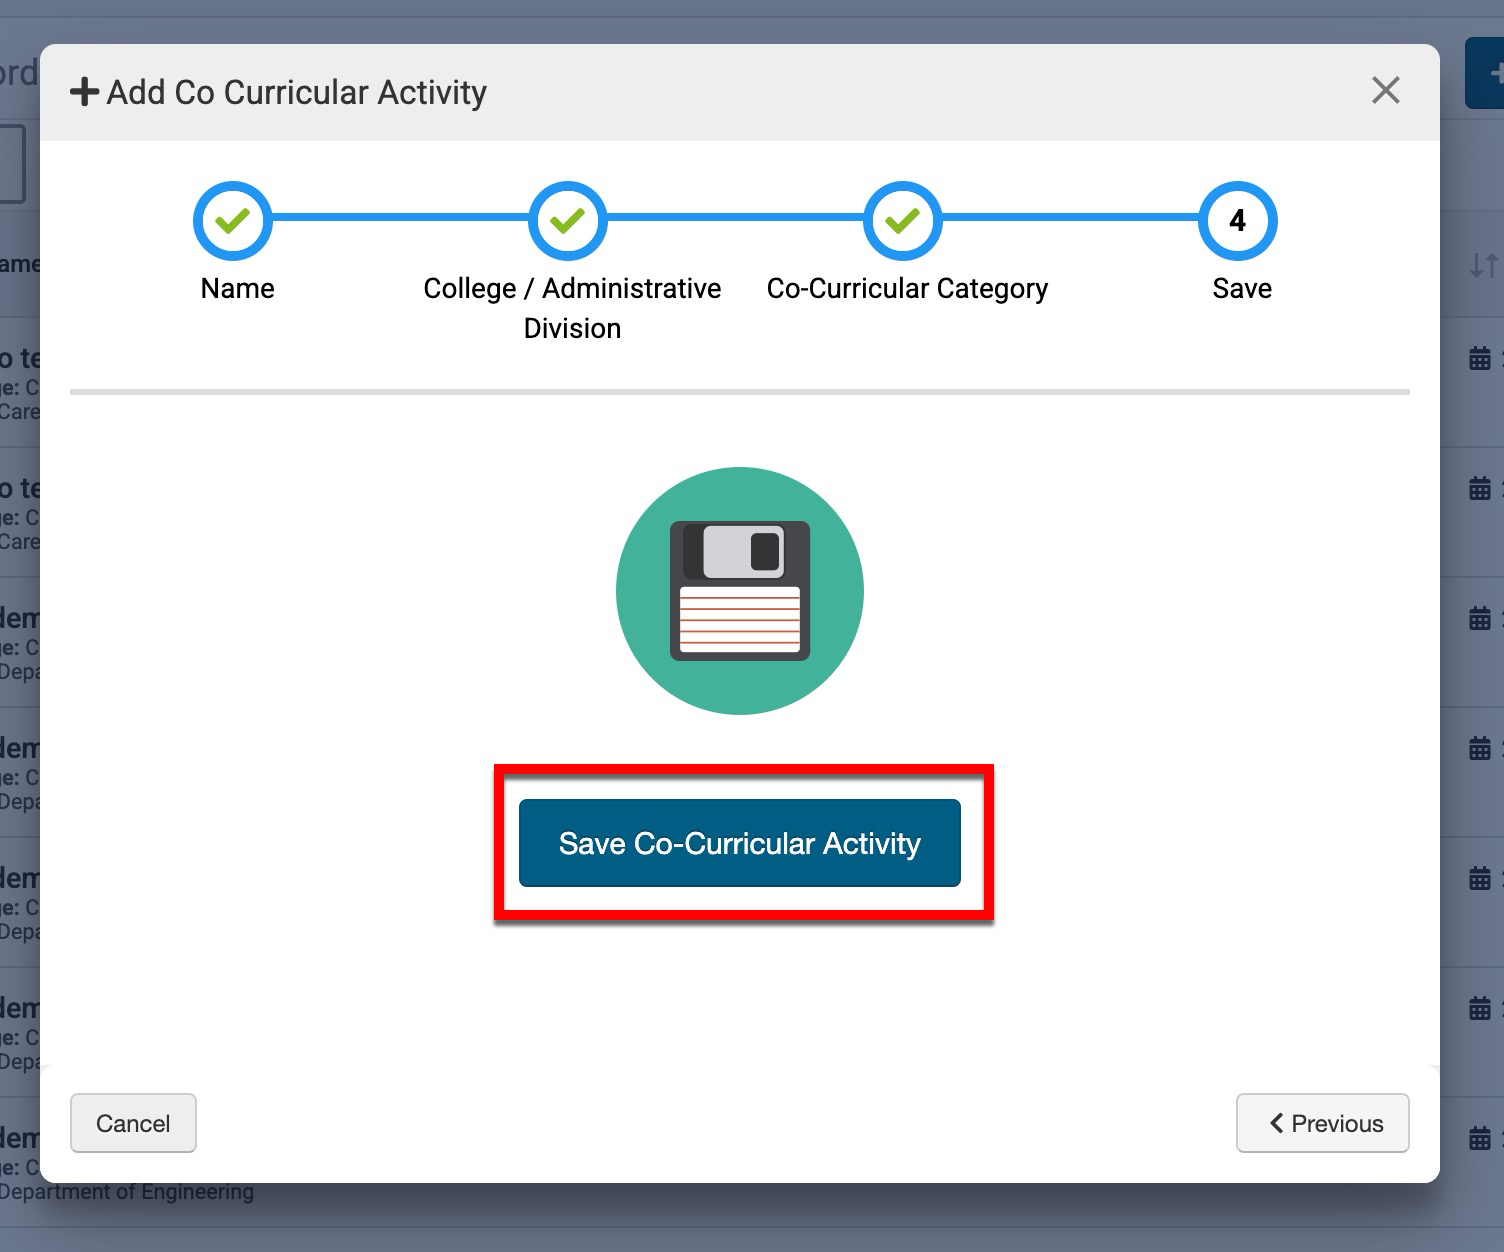Click the floppy disk save illustration

pyautogui.click(x=739, y=591)
